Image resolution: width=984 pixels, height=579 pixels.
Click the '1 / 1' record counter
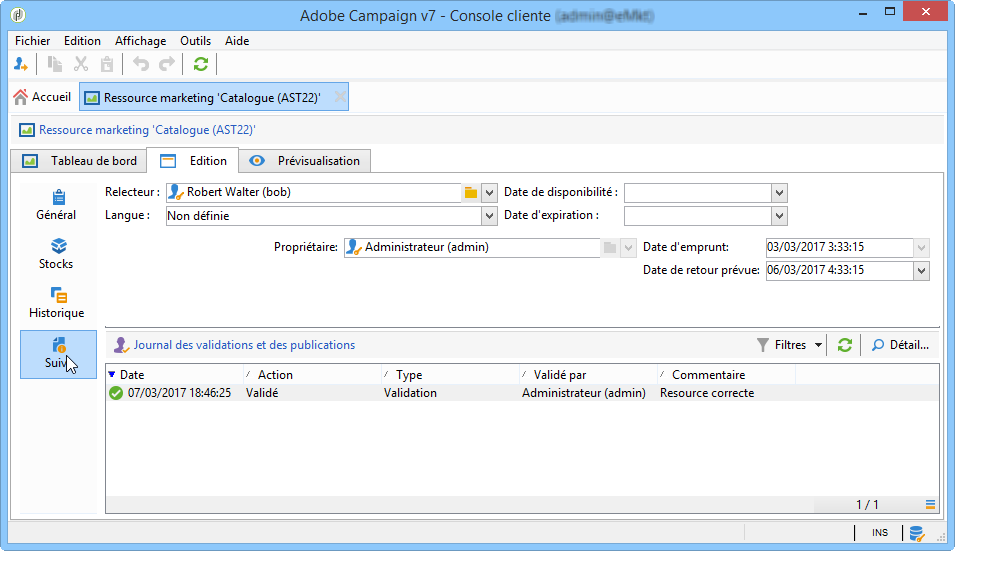point(867,504)
